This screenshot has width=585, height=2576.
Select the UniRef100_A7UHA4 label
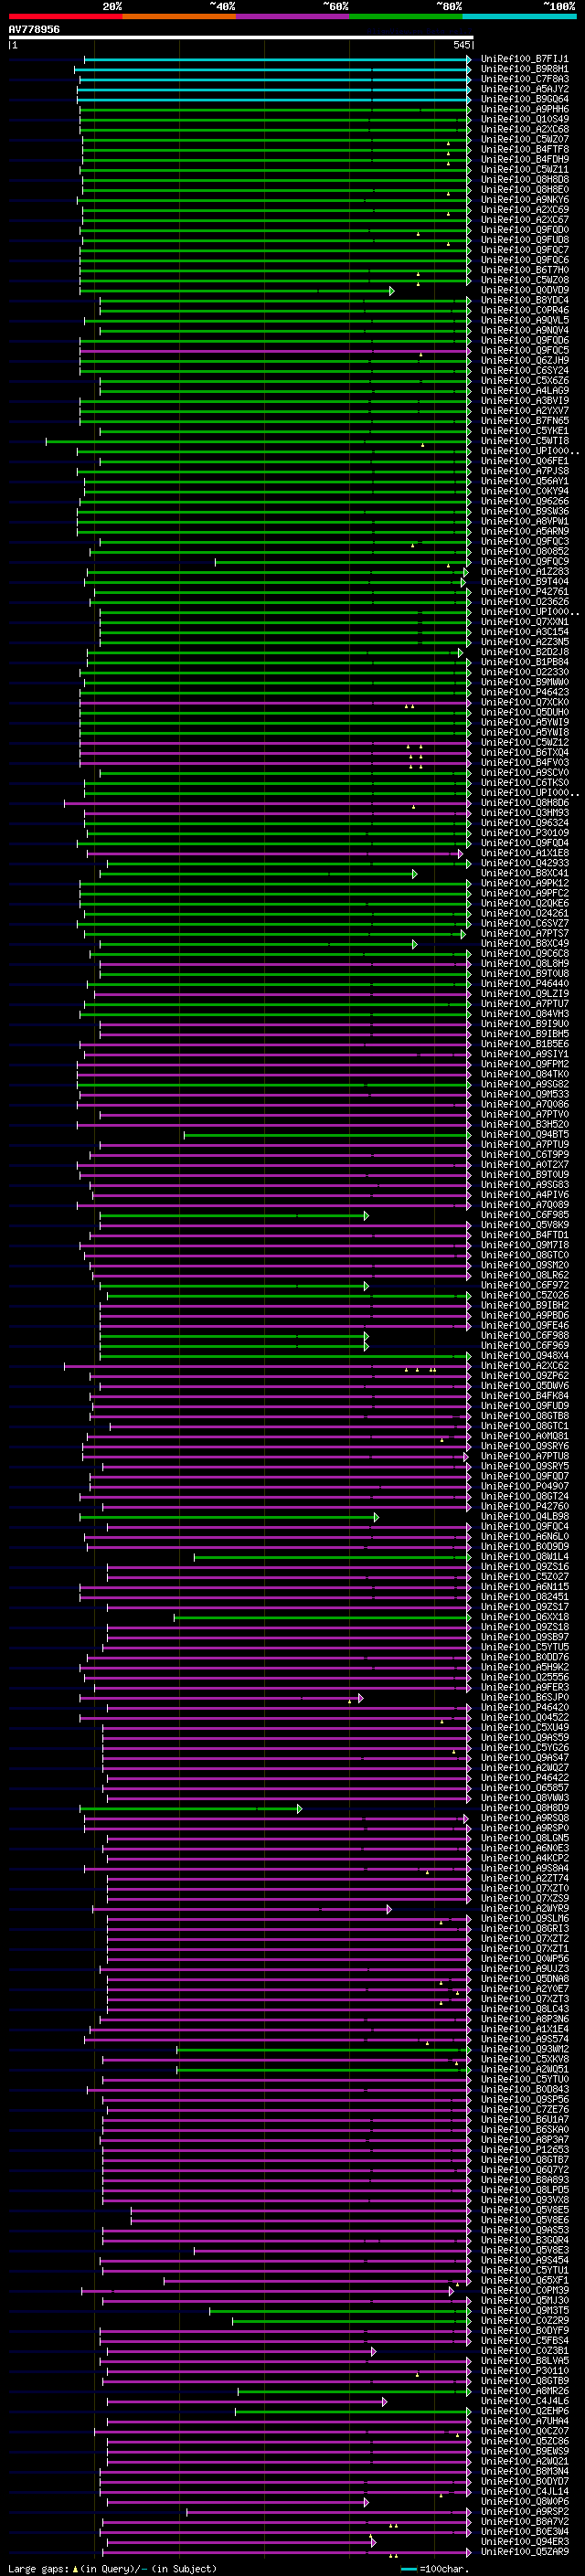coord(524,2421)
